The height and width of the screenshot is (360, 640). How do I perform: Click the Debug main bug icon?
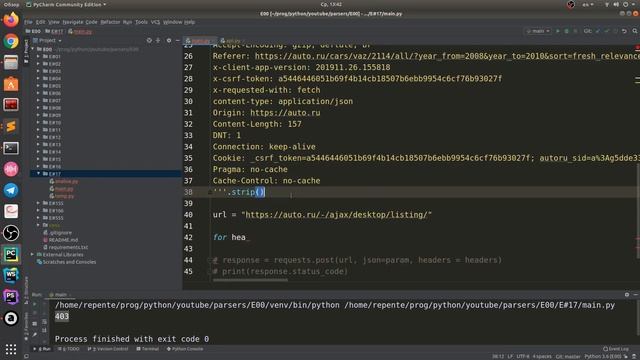coord(567,31)
